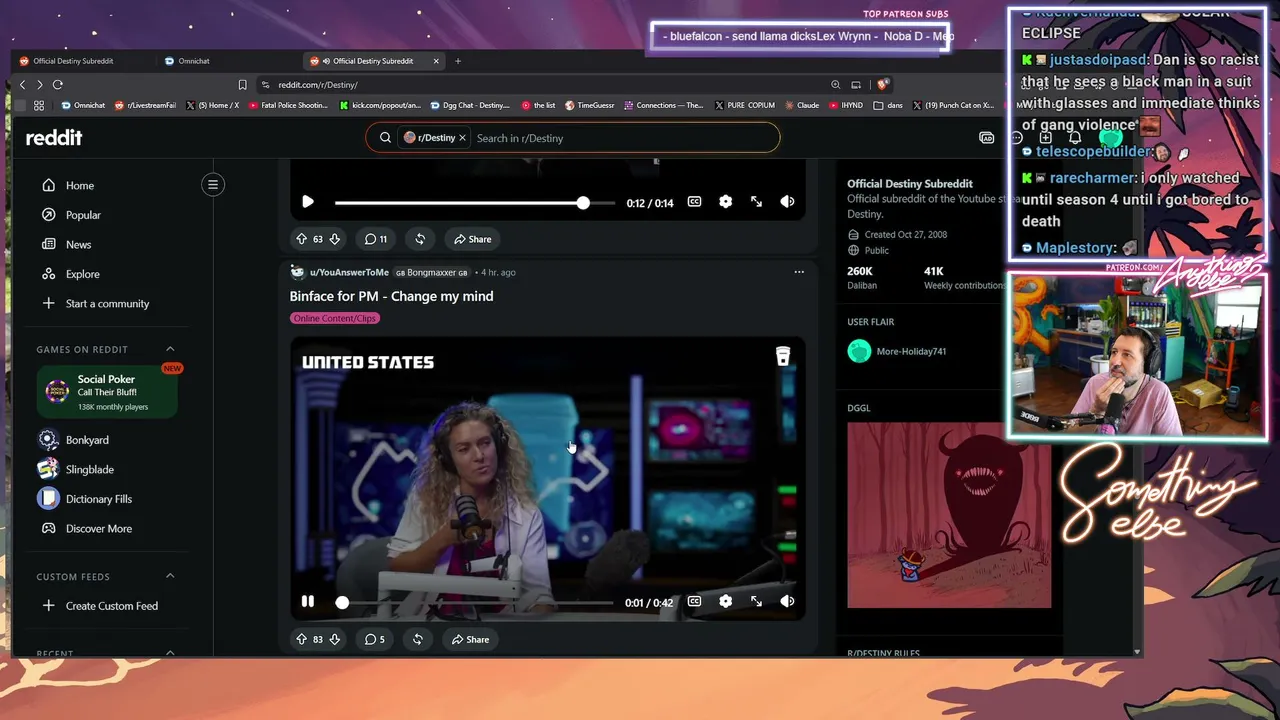Click the browser forward arrow
The image size is (1280, 720).
(x=39, y=85)
